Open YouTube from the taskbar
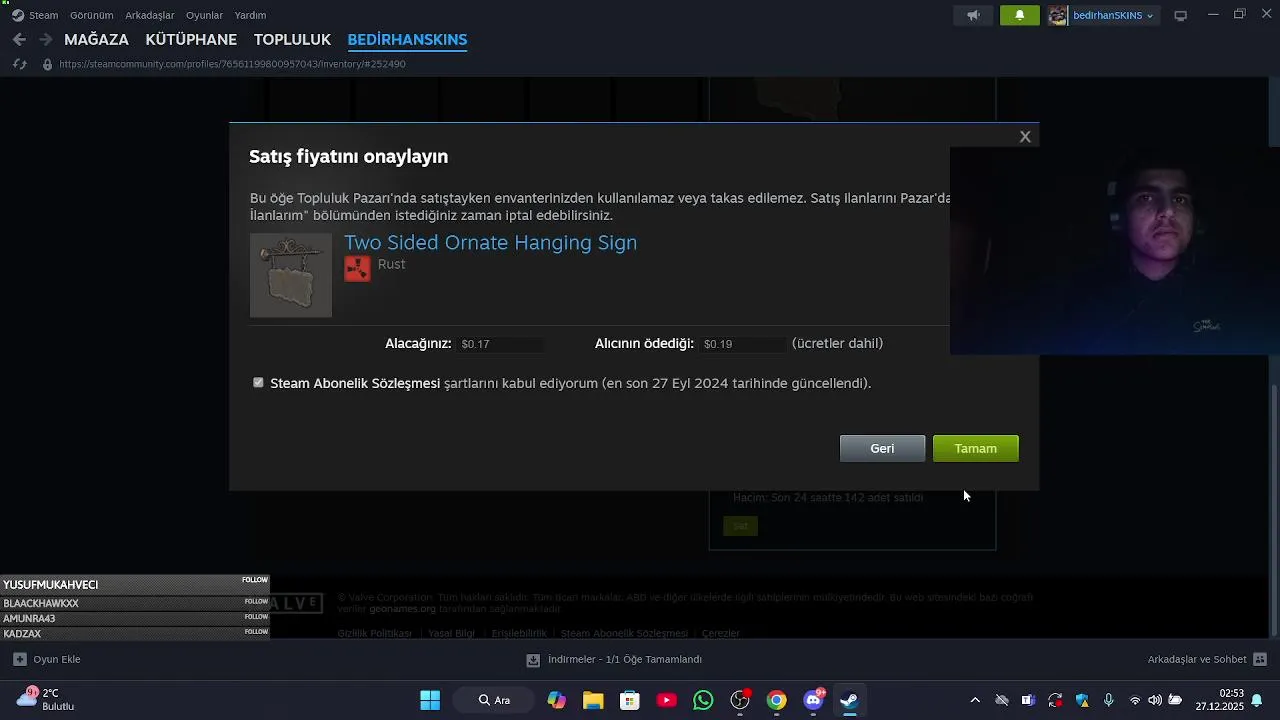1280x720 pixels. tap(666, 700)
